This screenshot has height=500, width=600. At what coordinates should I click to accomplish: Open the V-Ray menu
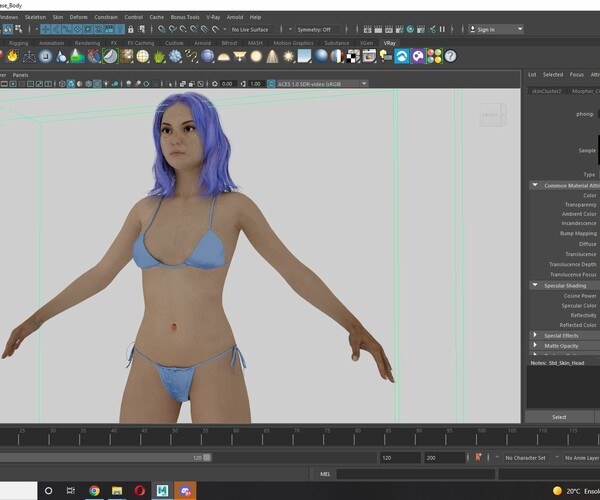(x=213, y=17)
